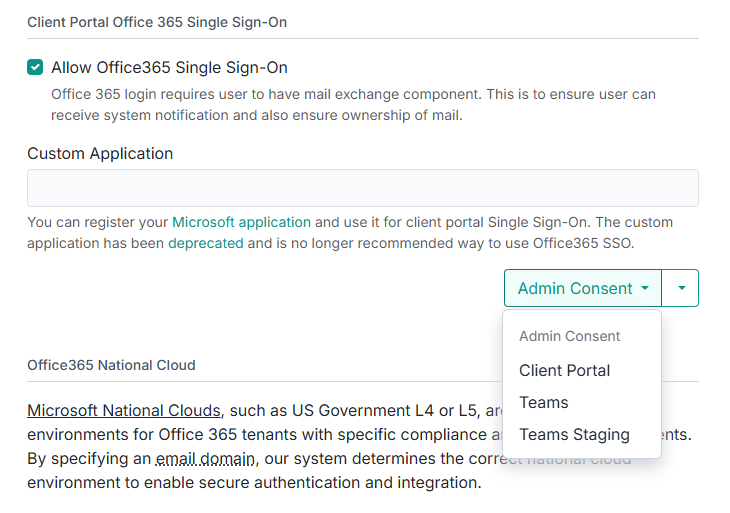Click the Admin Consent dropdown button

pyautogui.click(x=575, y=288)
